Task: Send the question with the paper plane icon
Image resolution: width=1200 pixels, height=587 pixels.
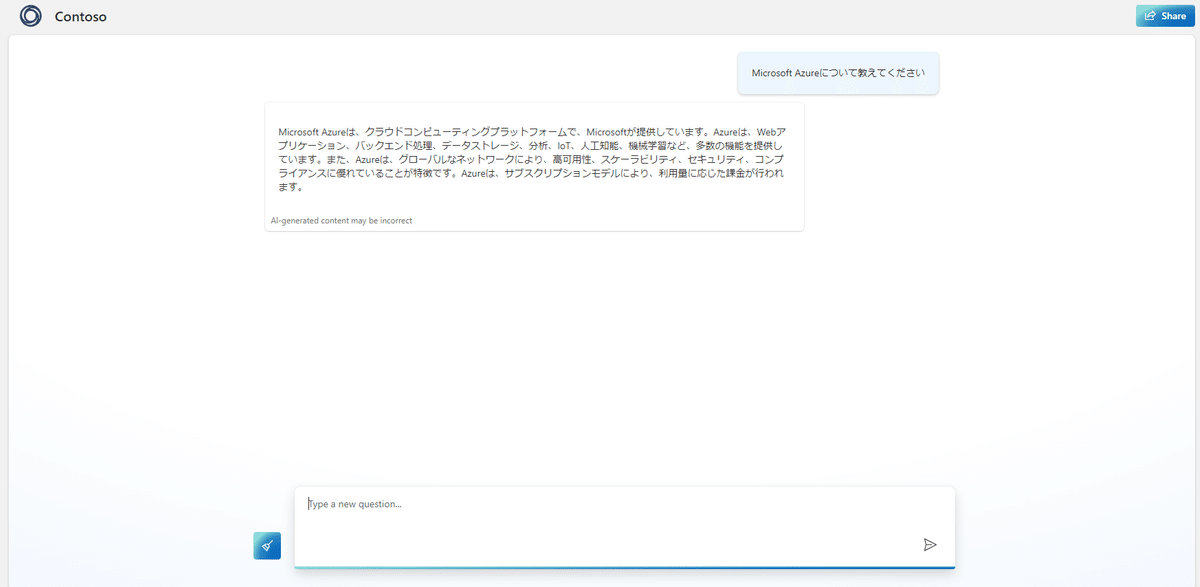Action: click(x=930, y=545)
